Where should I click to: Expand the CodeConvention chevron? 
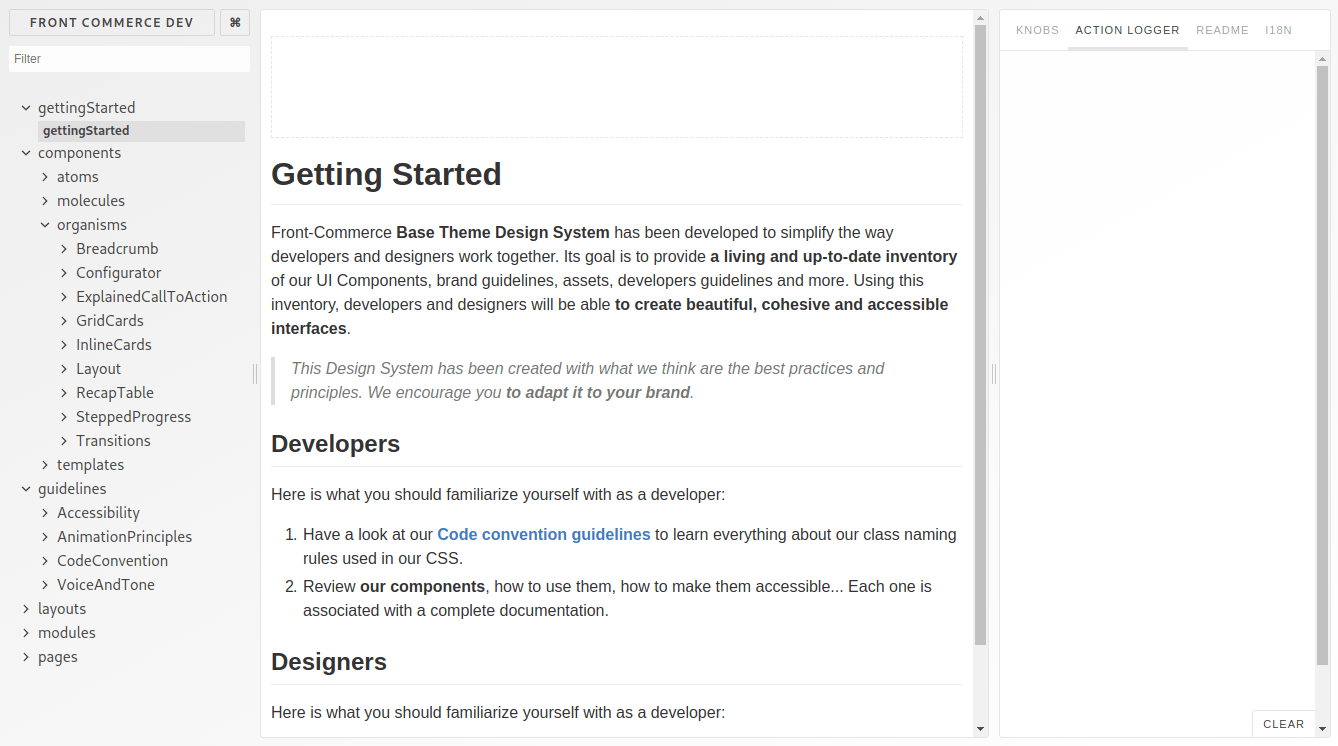(45, 561)
